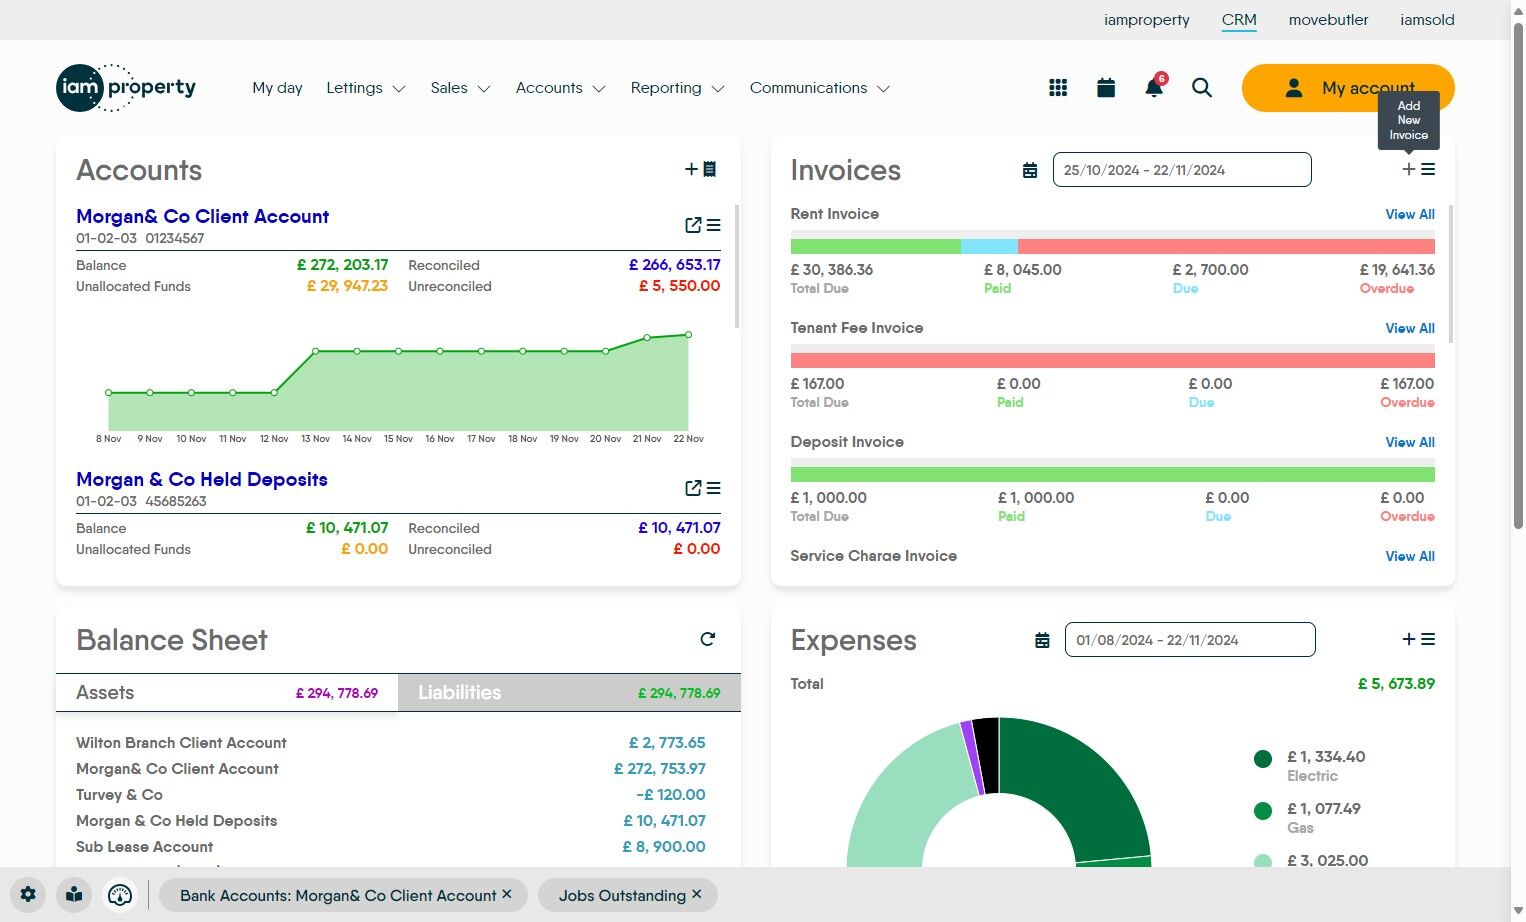This screenshot has height=922, width=1526.
Task: Expand the Communications dropdown menu
Action: (x=820, y=88)
